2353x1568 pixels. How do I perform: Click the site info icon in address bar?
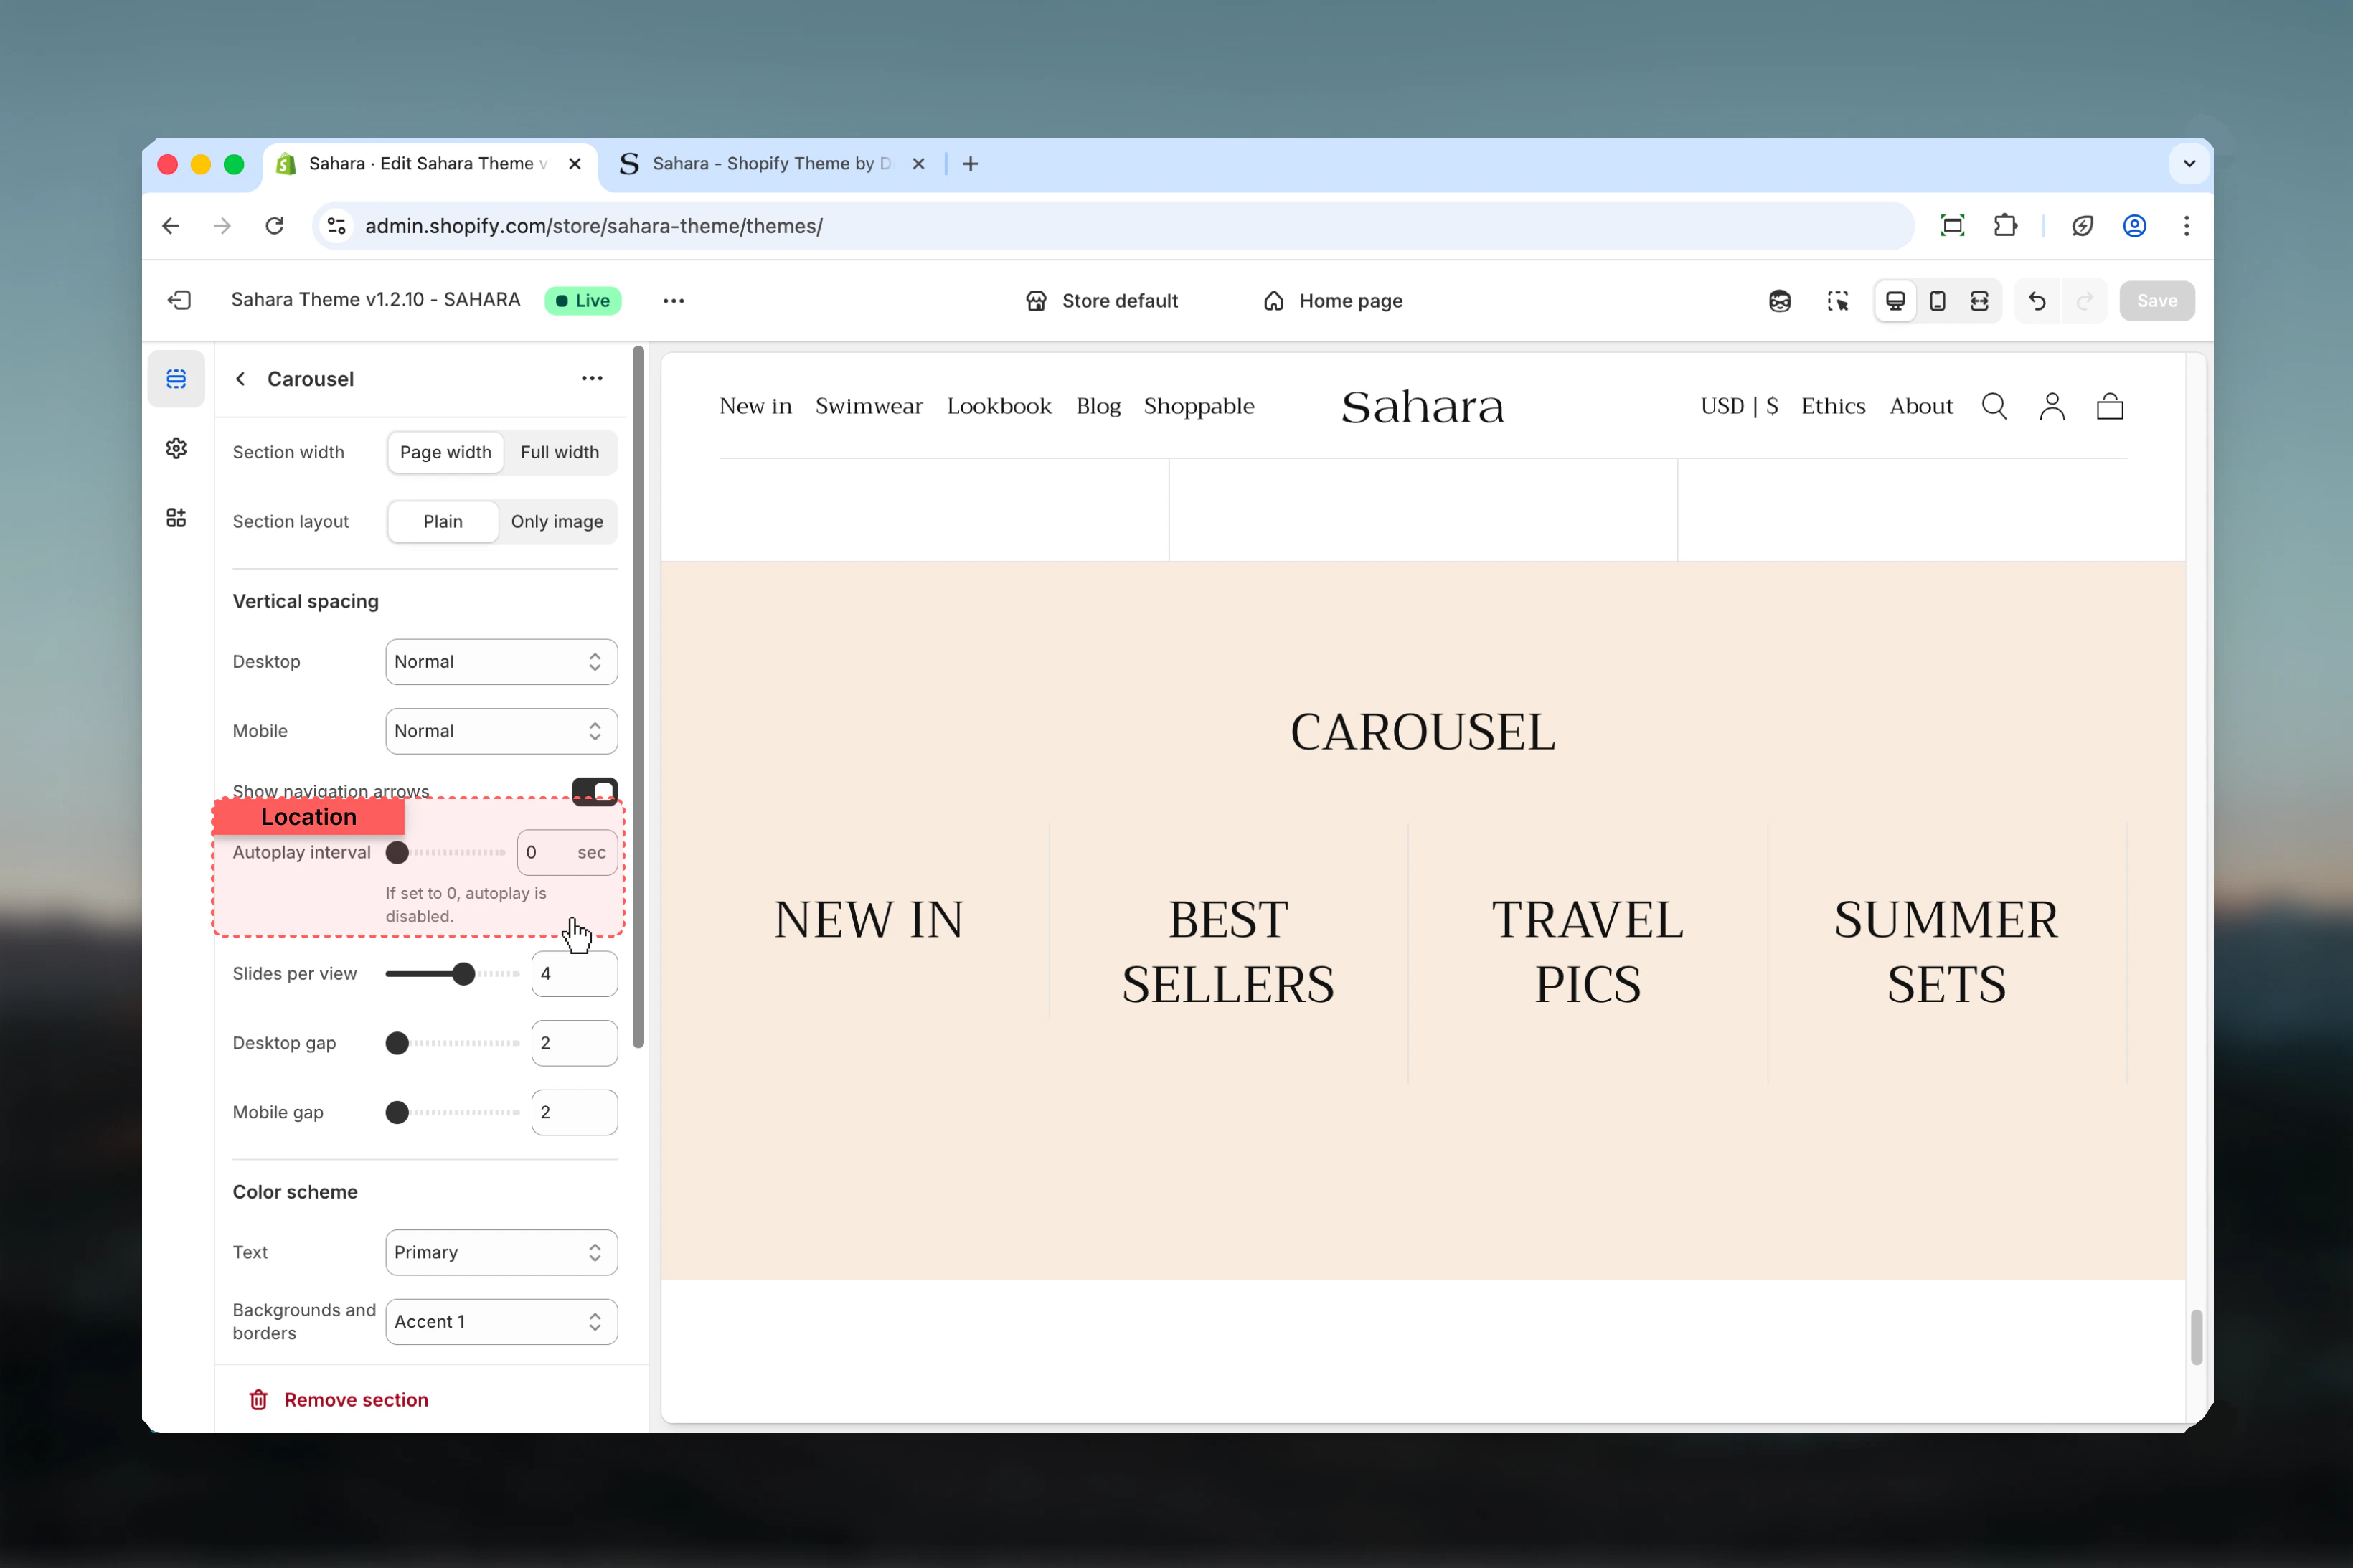point(337,226)
